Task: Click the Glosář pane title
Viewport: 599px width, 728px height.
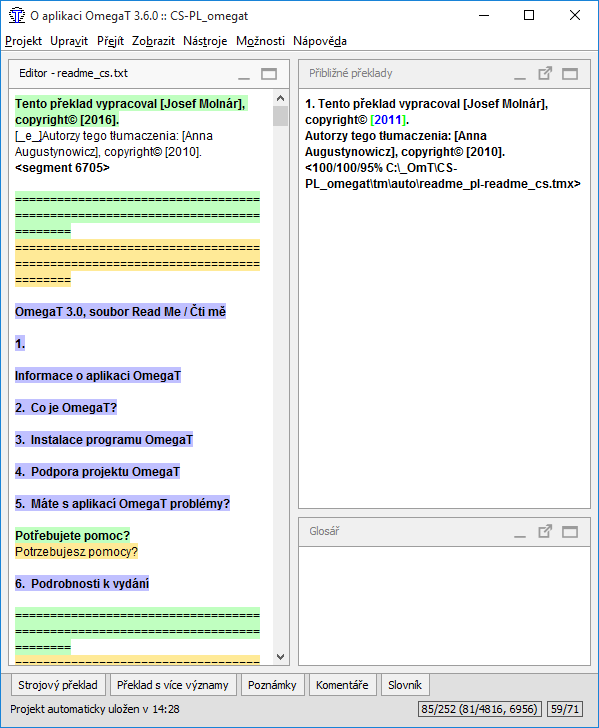Action: coord(324,531)
